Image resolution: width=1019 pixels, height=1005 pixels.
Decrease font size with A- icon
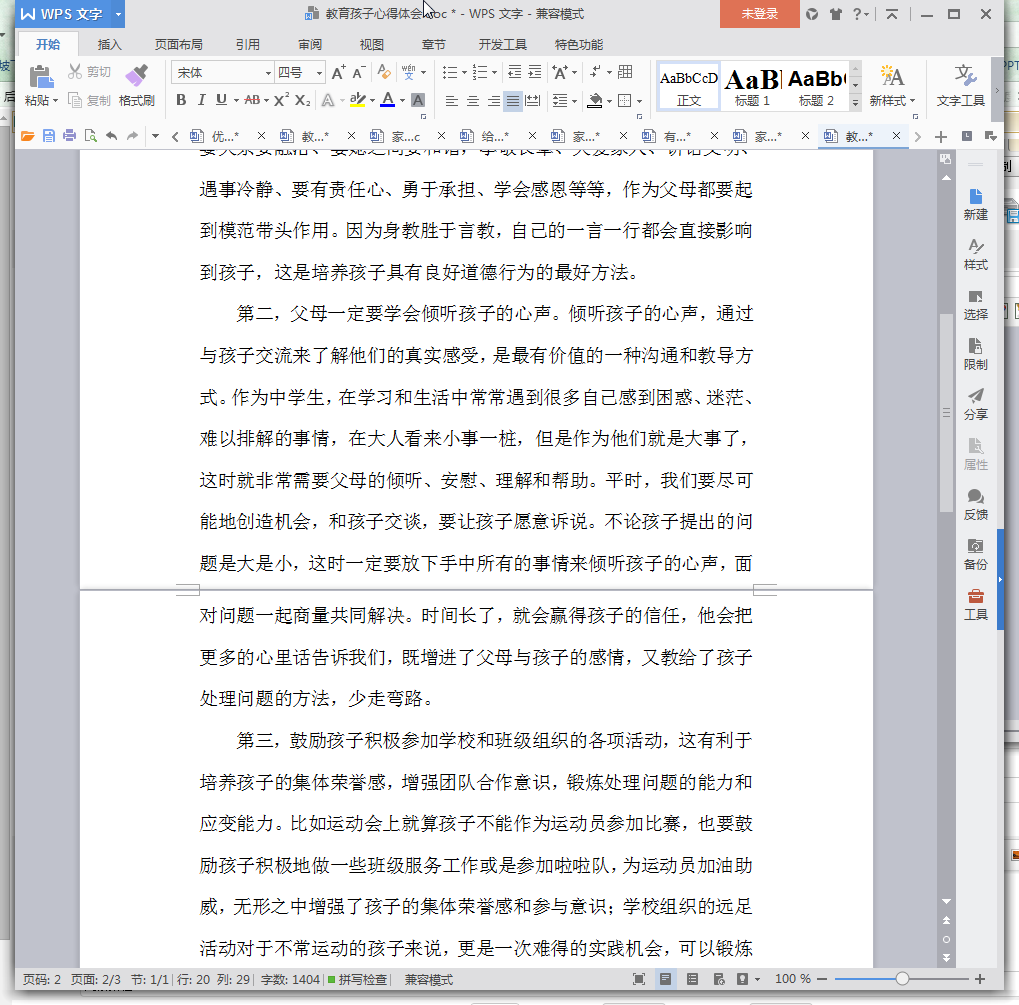pos(359,72)
